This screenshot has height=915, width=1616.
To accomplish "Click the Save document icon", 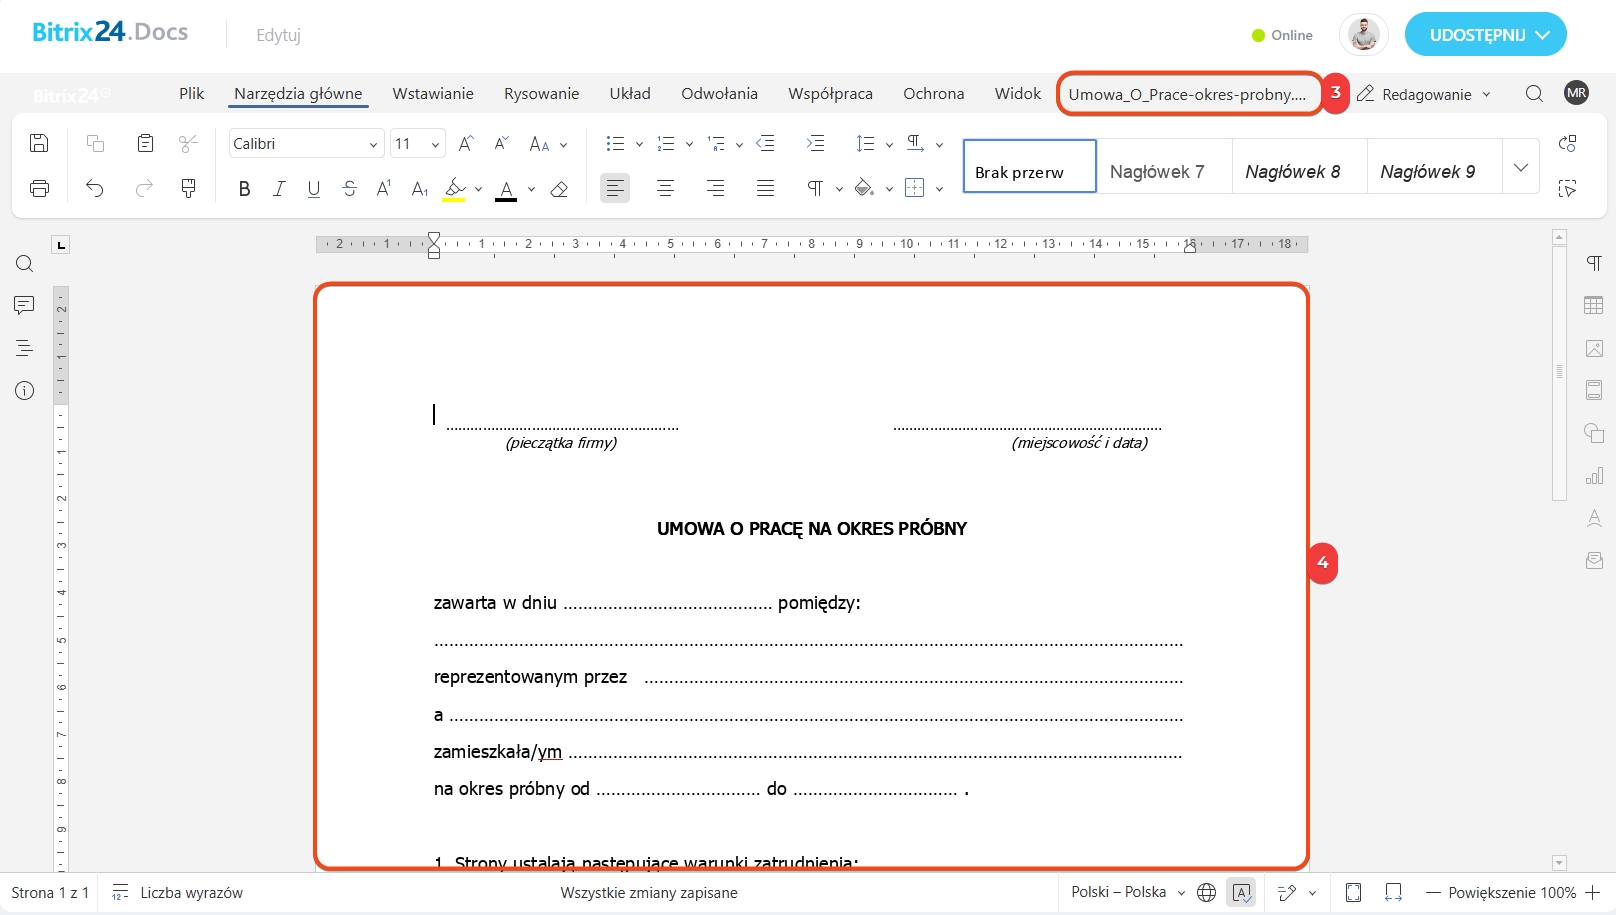I will point(39,143).
